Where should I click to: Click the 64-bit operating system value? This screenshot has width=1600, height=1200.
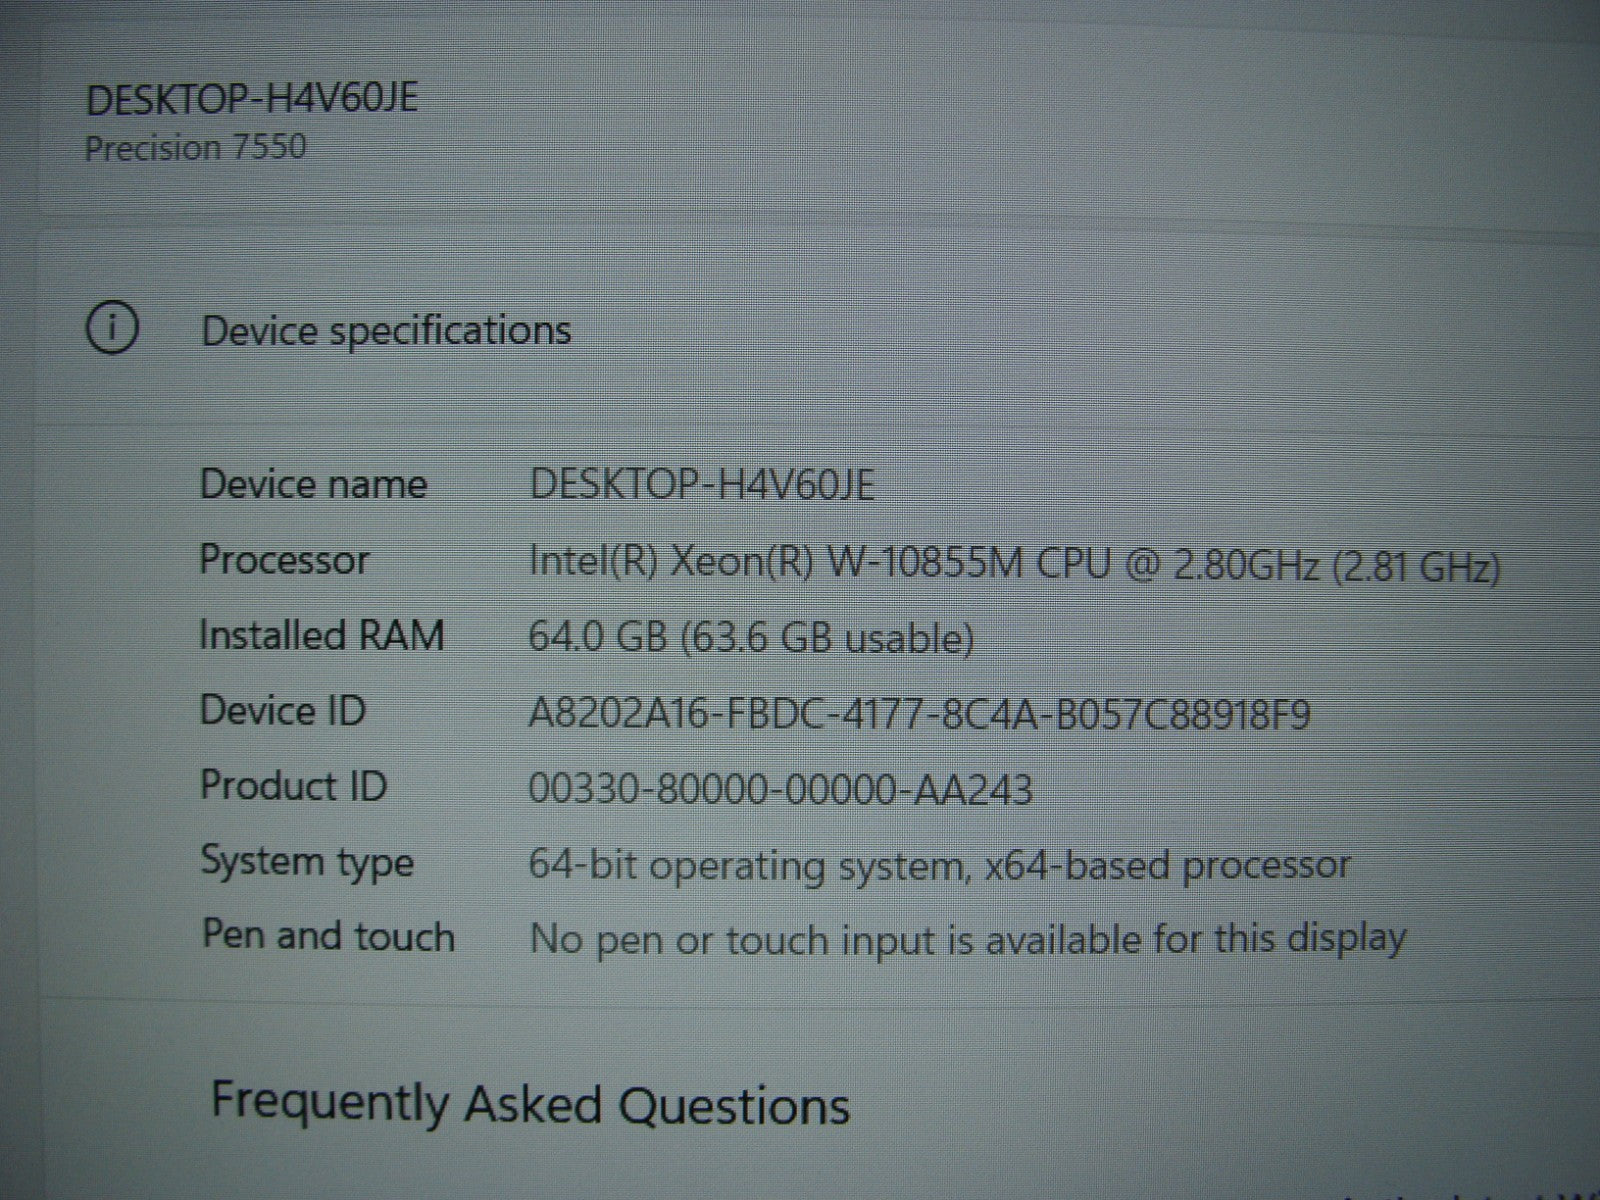(939, 865)
